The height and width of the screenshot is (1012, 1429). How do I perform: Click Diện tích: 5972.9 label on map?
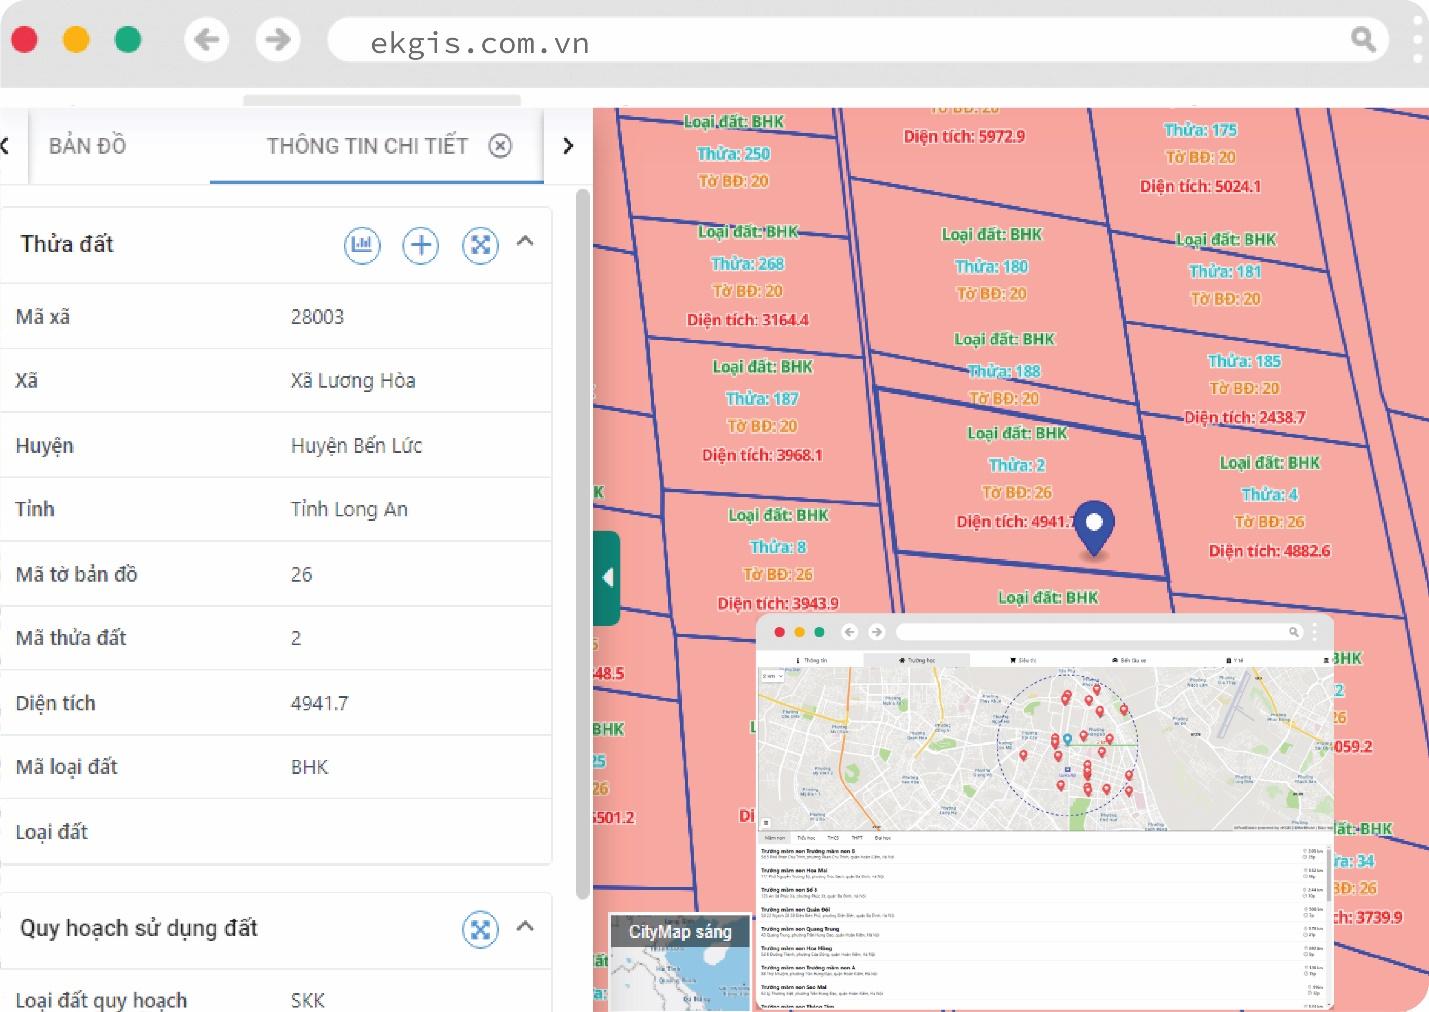point(964,137)
